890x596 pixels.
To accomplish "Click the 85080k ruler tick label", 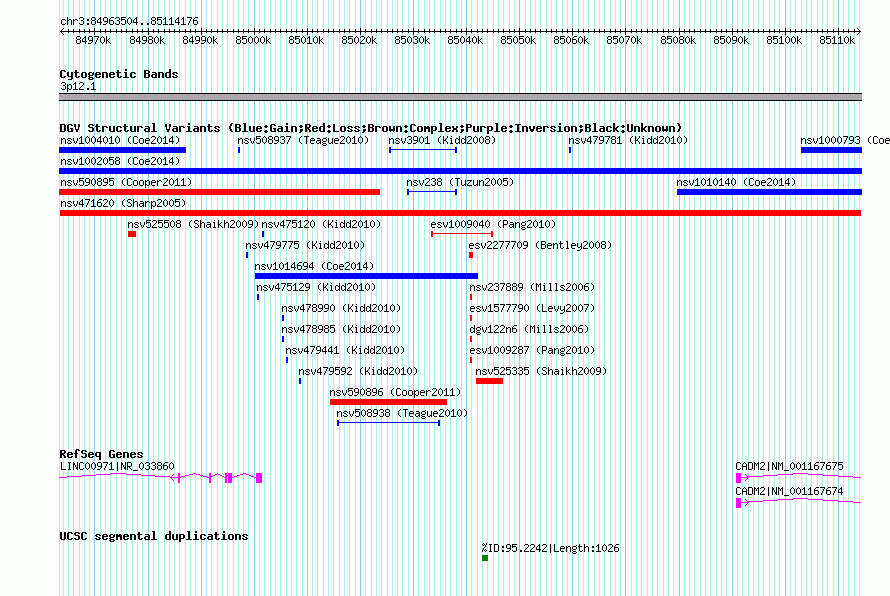I will (678, 40).
